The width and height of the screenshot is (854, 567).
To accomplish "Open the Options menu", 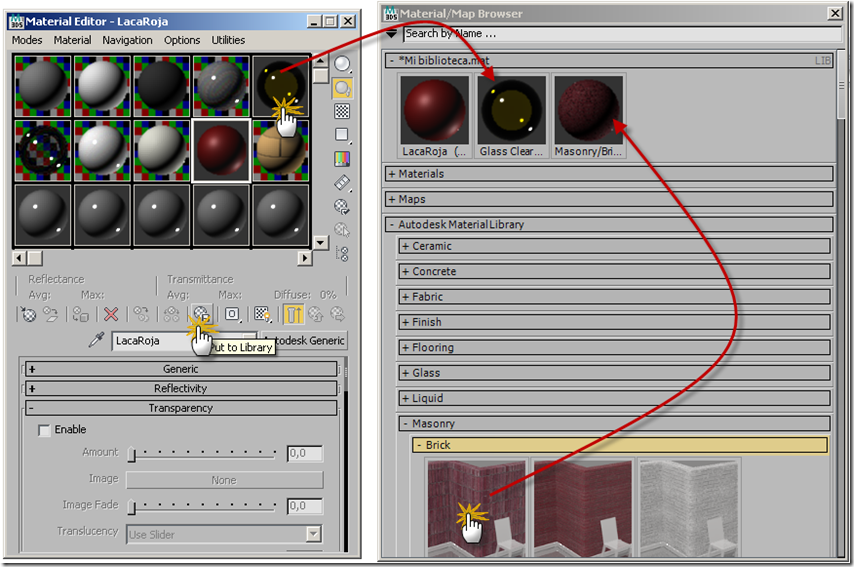I will pyautogui.click(x=182, y=40).
